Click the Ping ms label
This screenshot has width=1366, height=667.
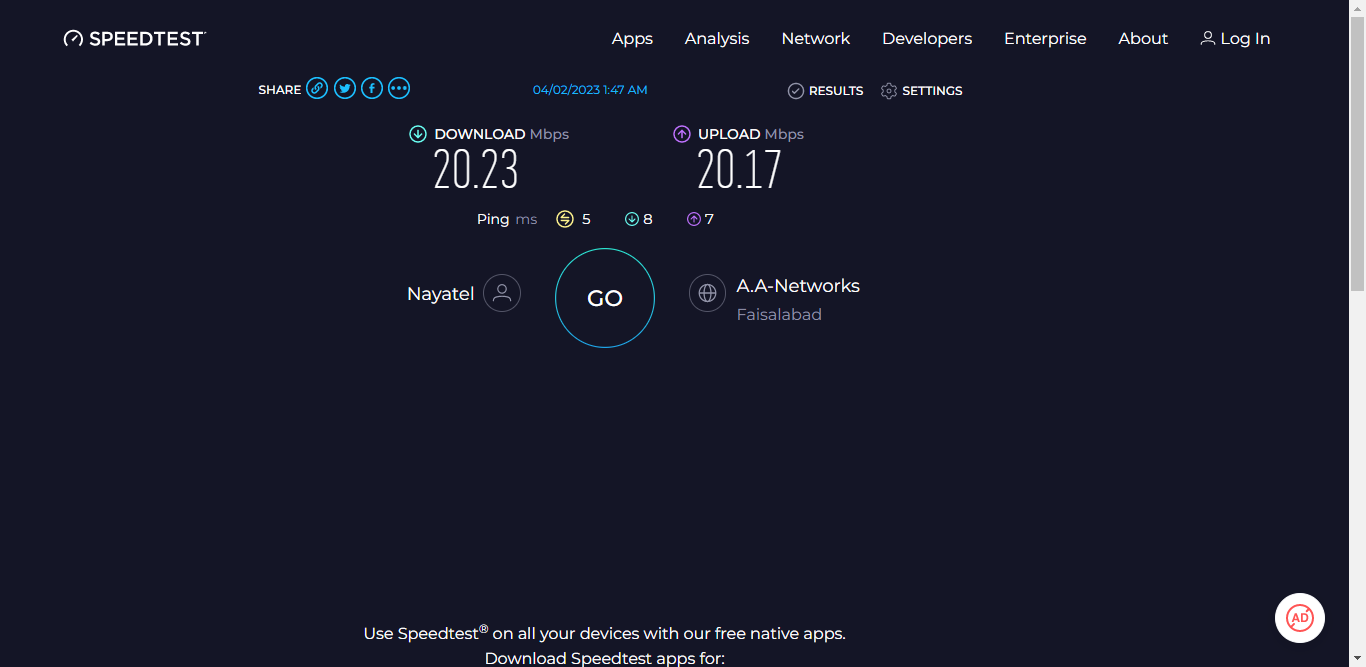tap(507, 219)
